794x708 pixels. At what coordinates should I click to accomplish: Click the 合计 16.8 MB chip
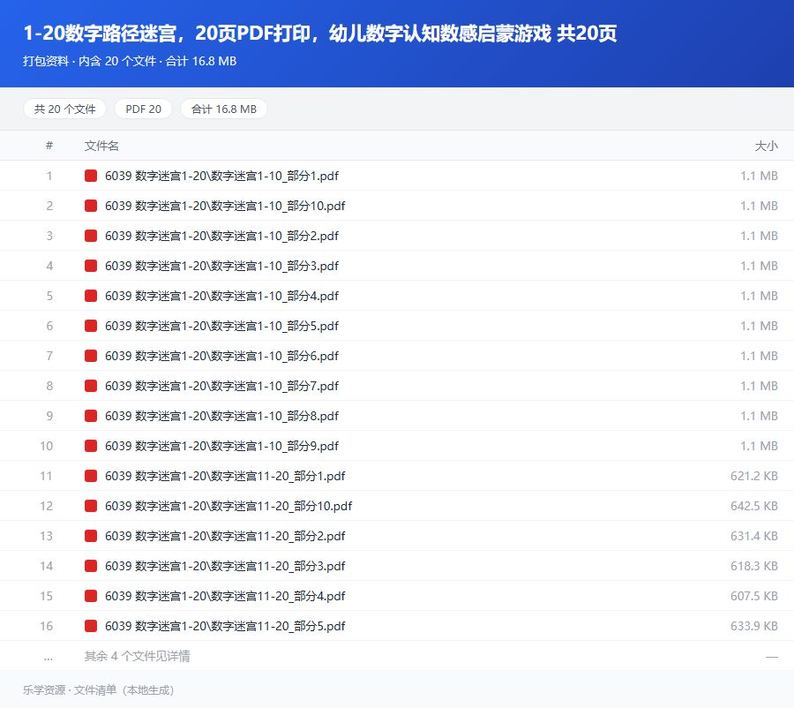tap(224, 109)
